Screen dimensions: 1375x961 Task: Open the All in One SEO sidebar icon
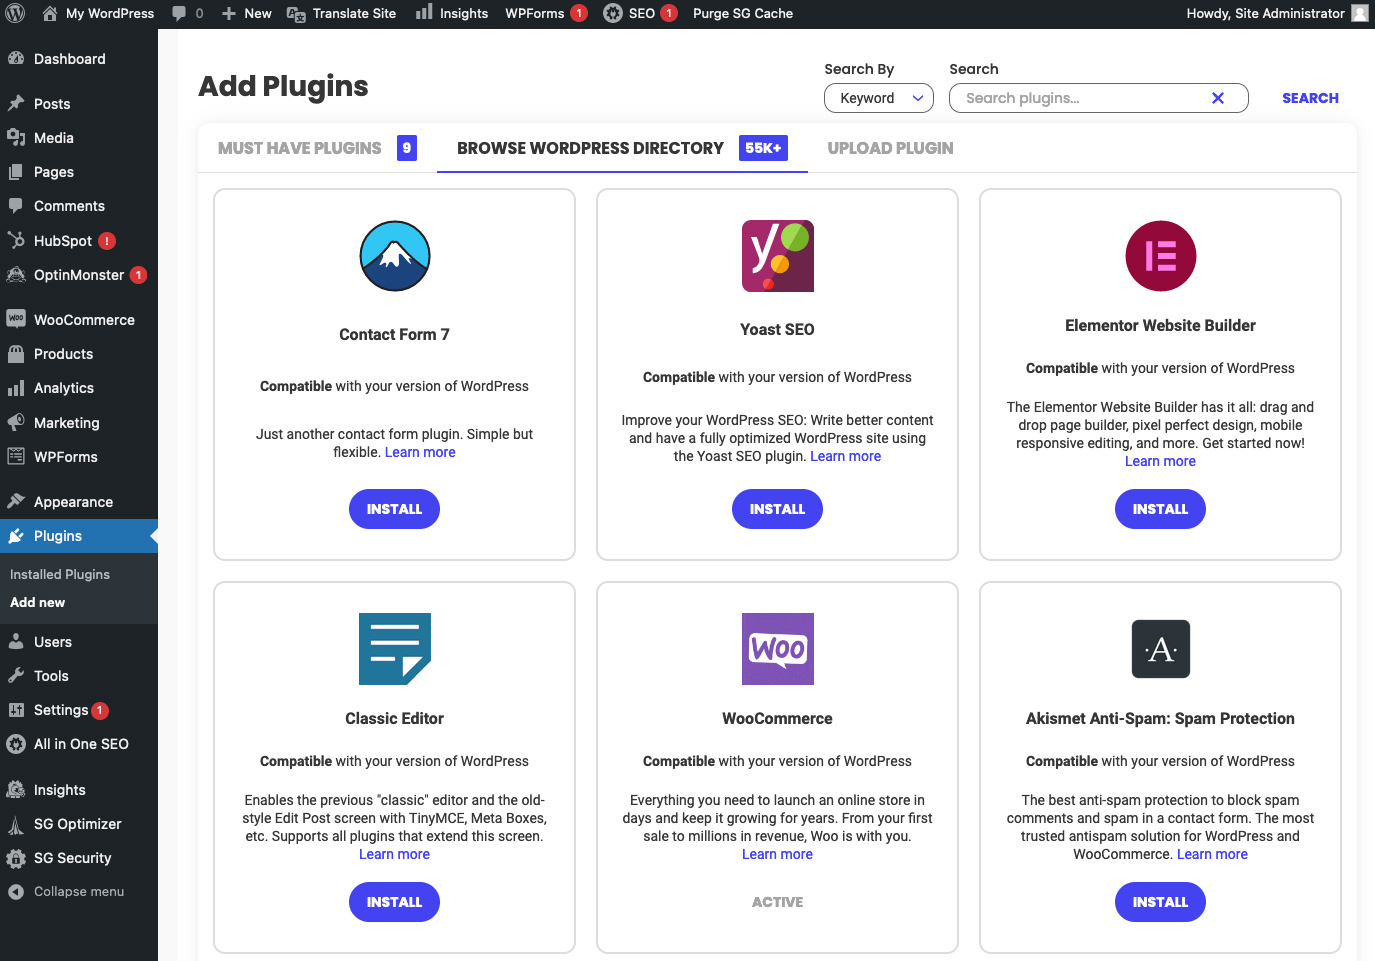16,744
